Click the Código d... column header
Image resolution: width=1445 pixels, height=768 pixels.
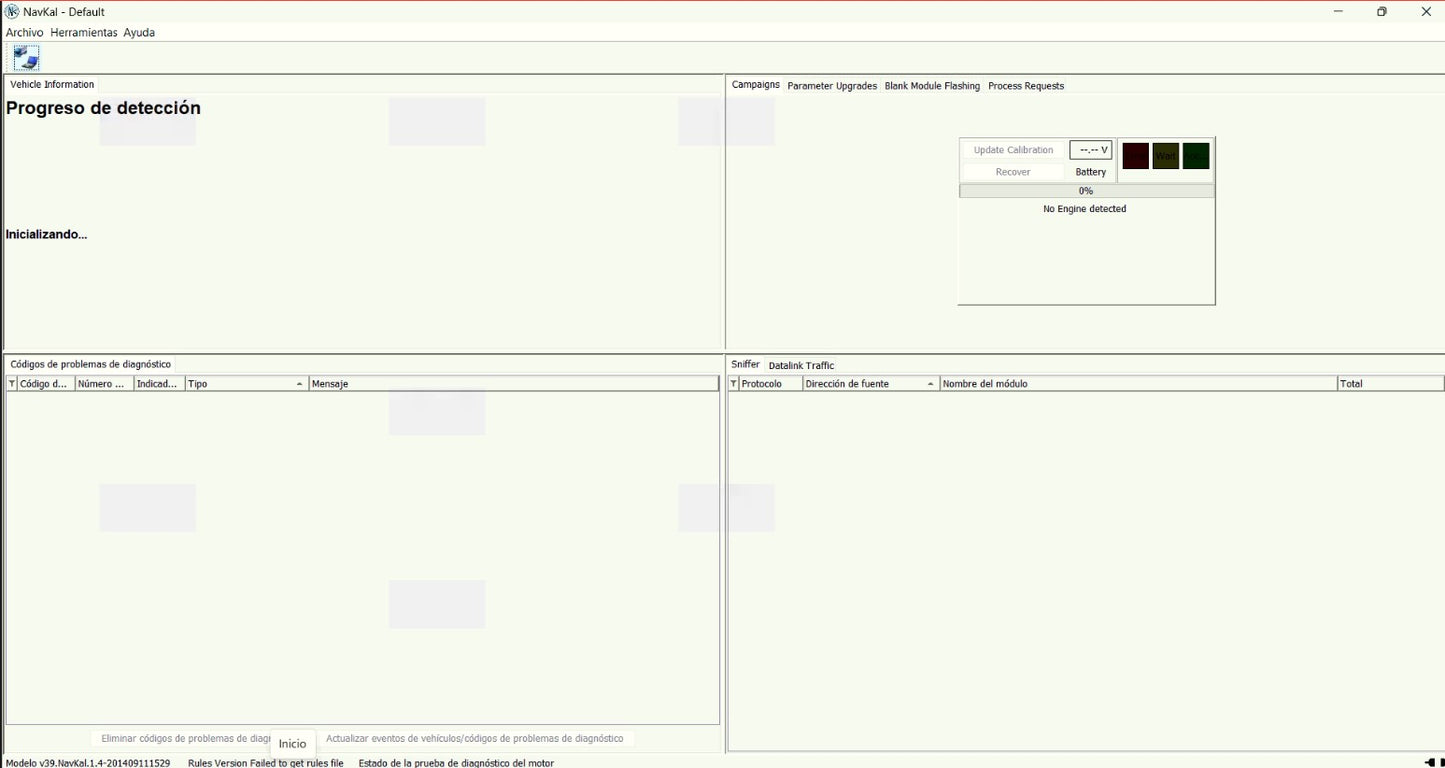(x=45, y=384)
